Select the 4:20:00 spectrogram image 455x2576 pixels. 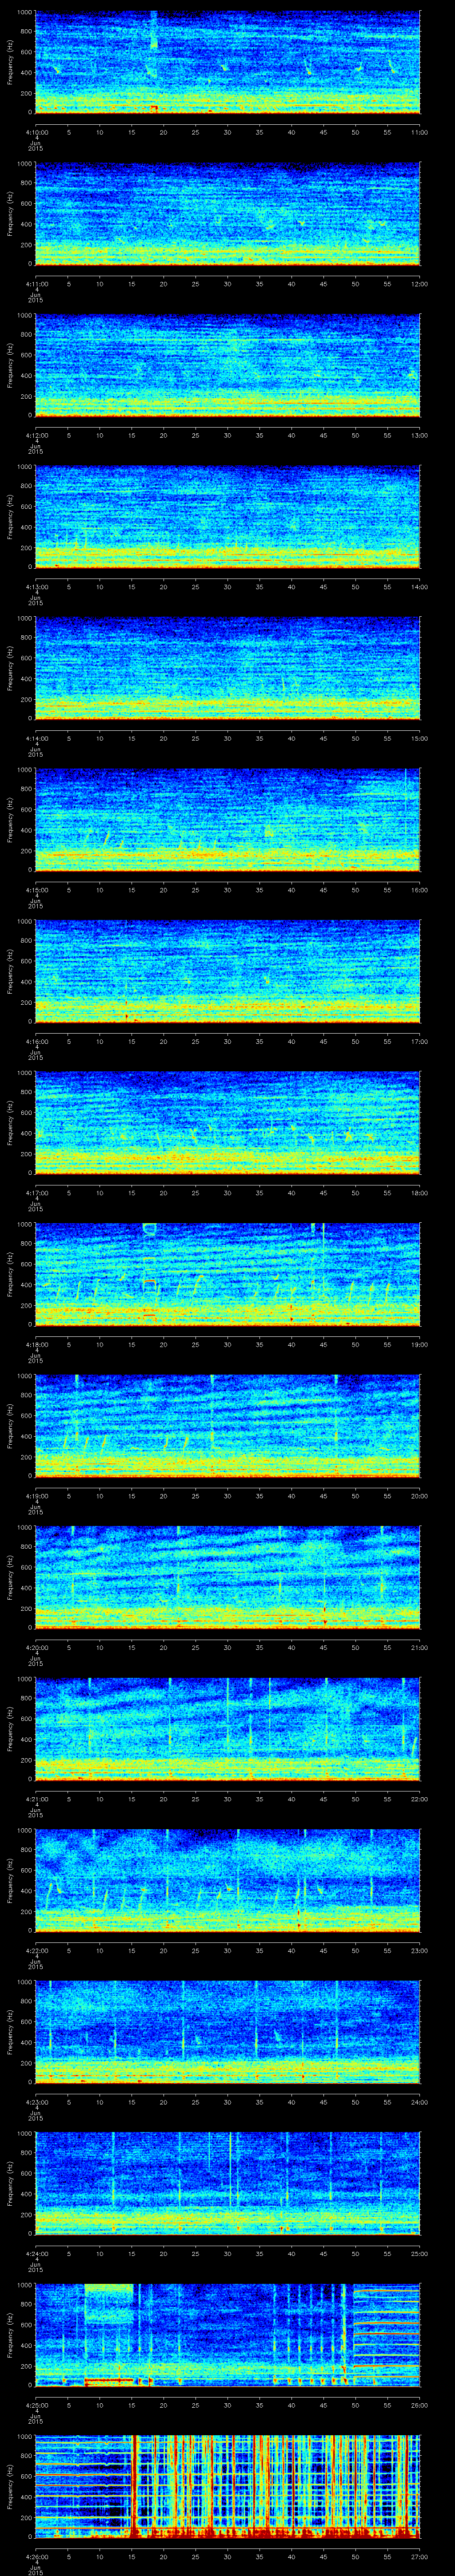(228, 1577)
